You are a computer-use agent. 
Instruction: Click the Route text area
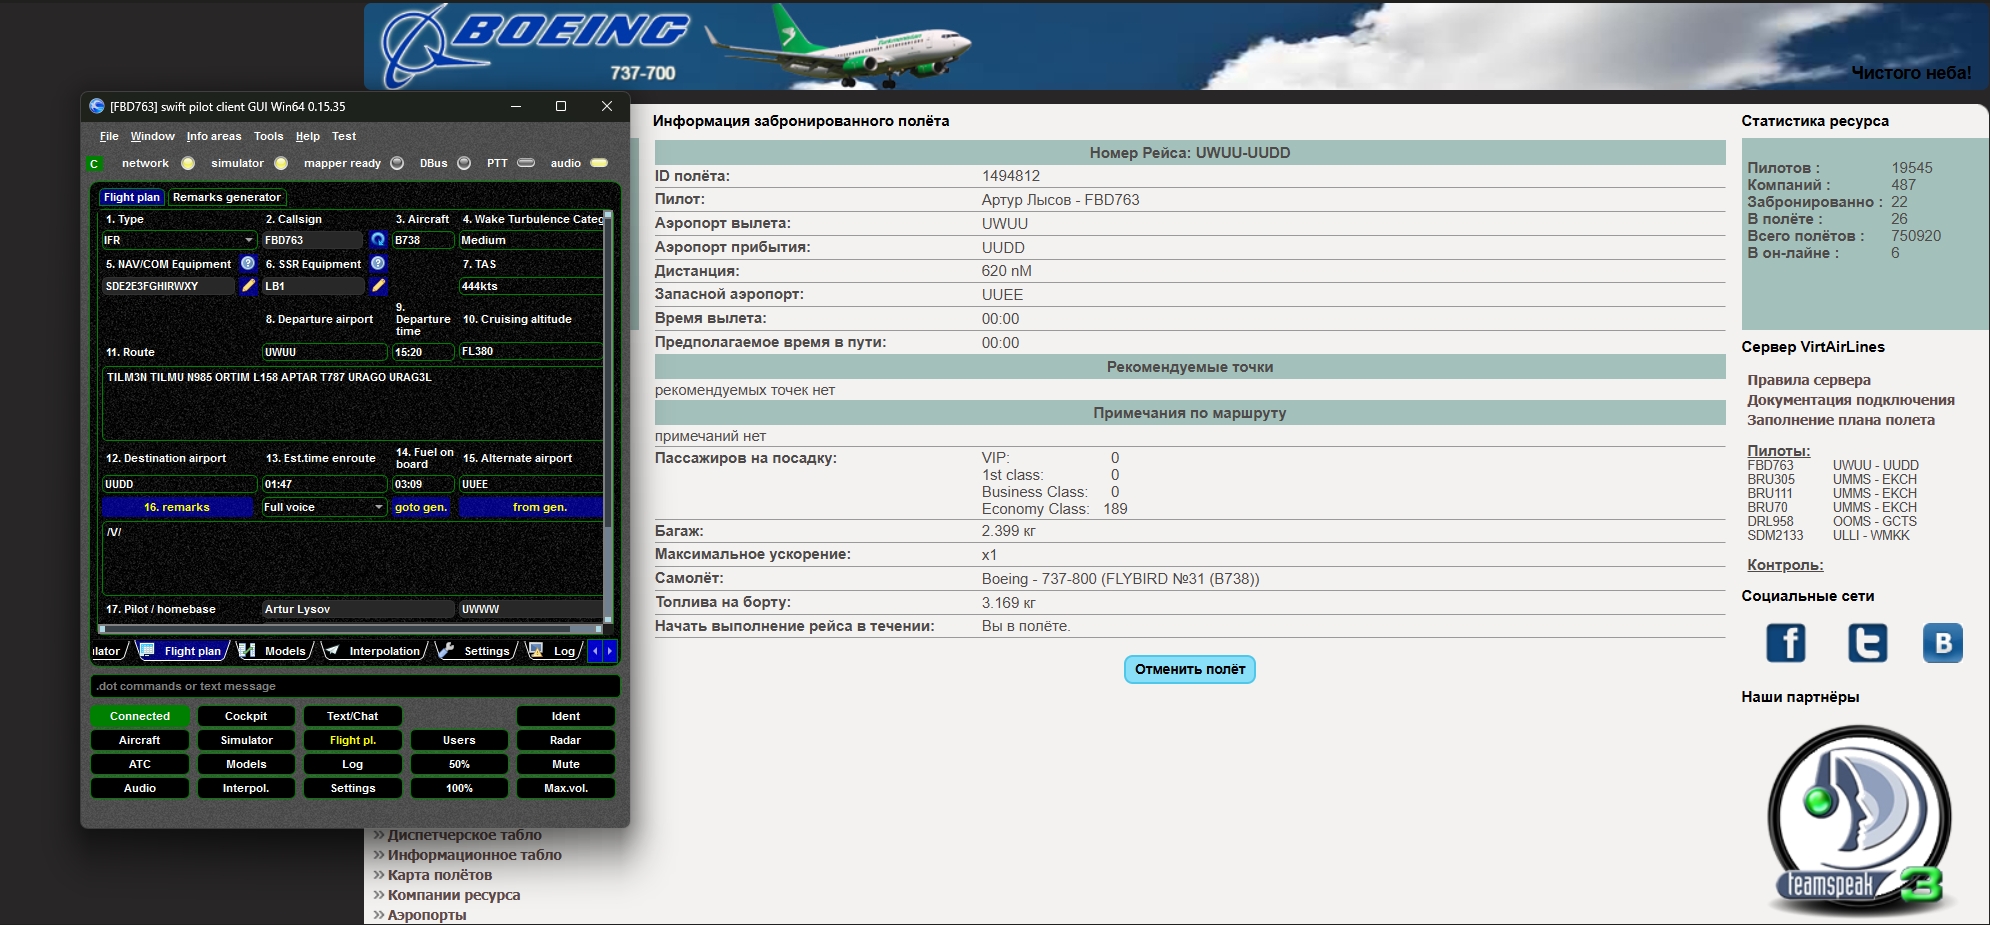[352, 404]
